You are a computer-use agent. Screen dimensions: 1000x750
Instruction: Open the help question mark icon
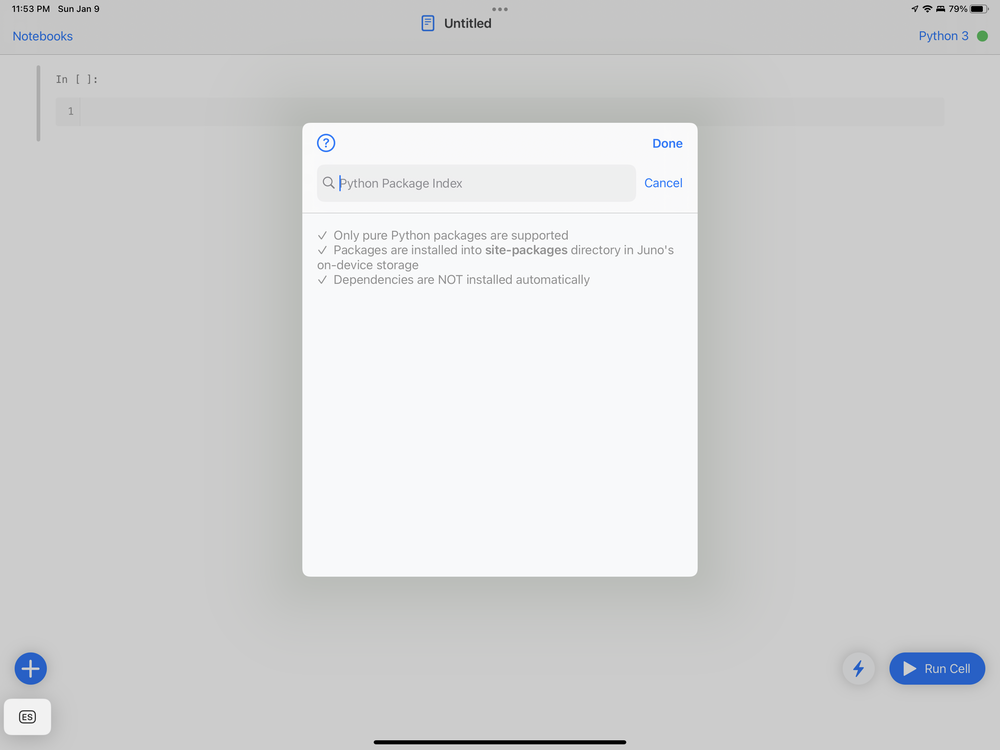click(326, 143)
